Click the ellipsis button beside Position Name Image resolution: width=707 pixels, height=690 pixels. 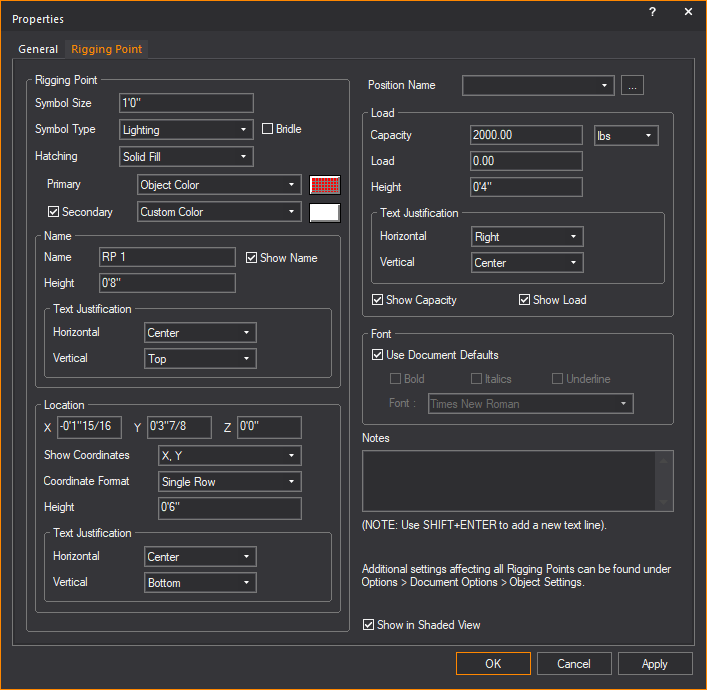coord(632,86)
